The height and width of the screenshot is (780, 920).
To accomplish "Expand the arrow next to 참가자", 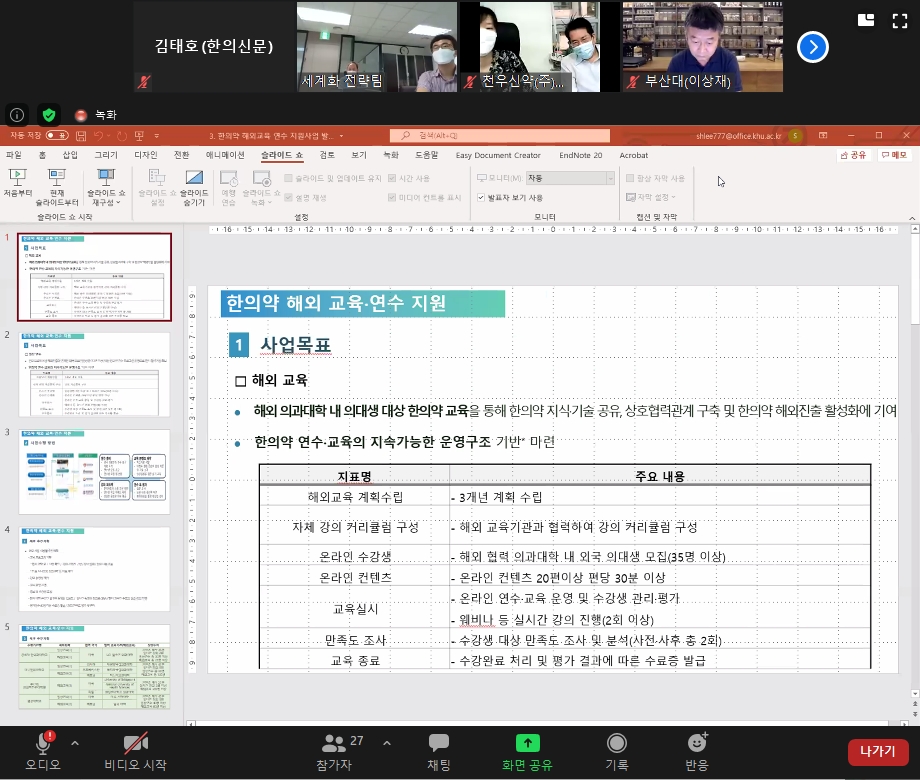I will pyautogui.click(x=386, y=743).
